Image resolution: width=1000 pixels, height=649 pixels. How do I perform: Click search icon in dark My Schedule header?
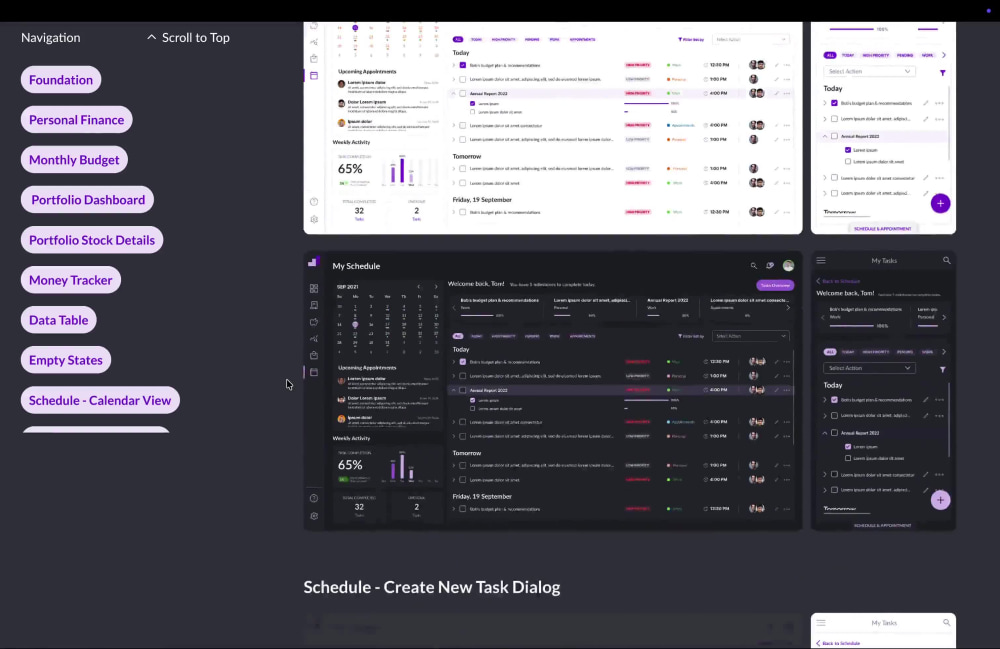tap(753, 266)
